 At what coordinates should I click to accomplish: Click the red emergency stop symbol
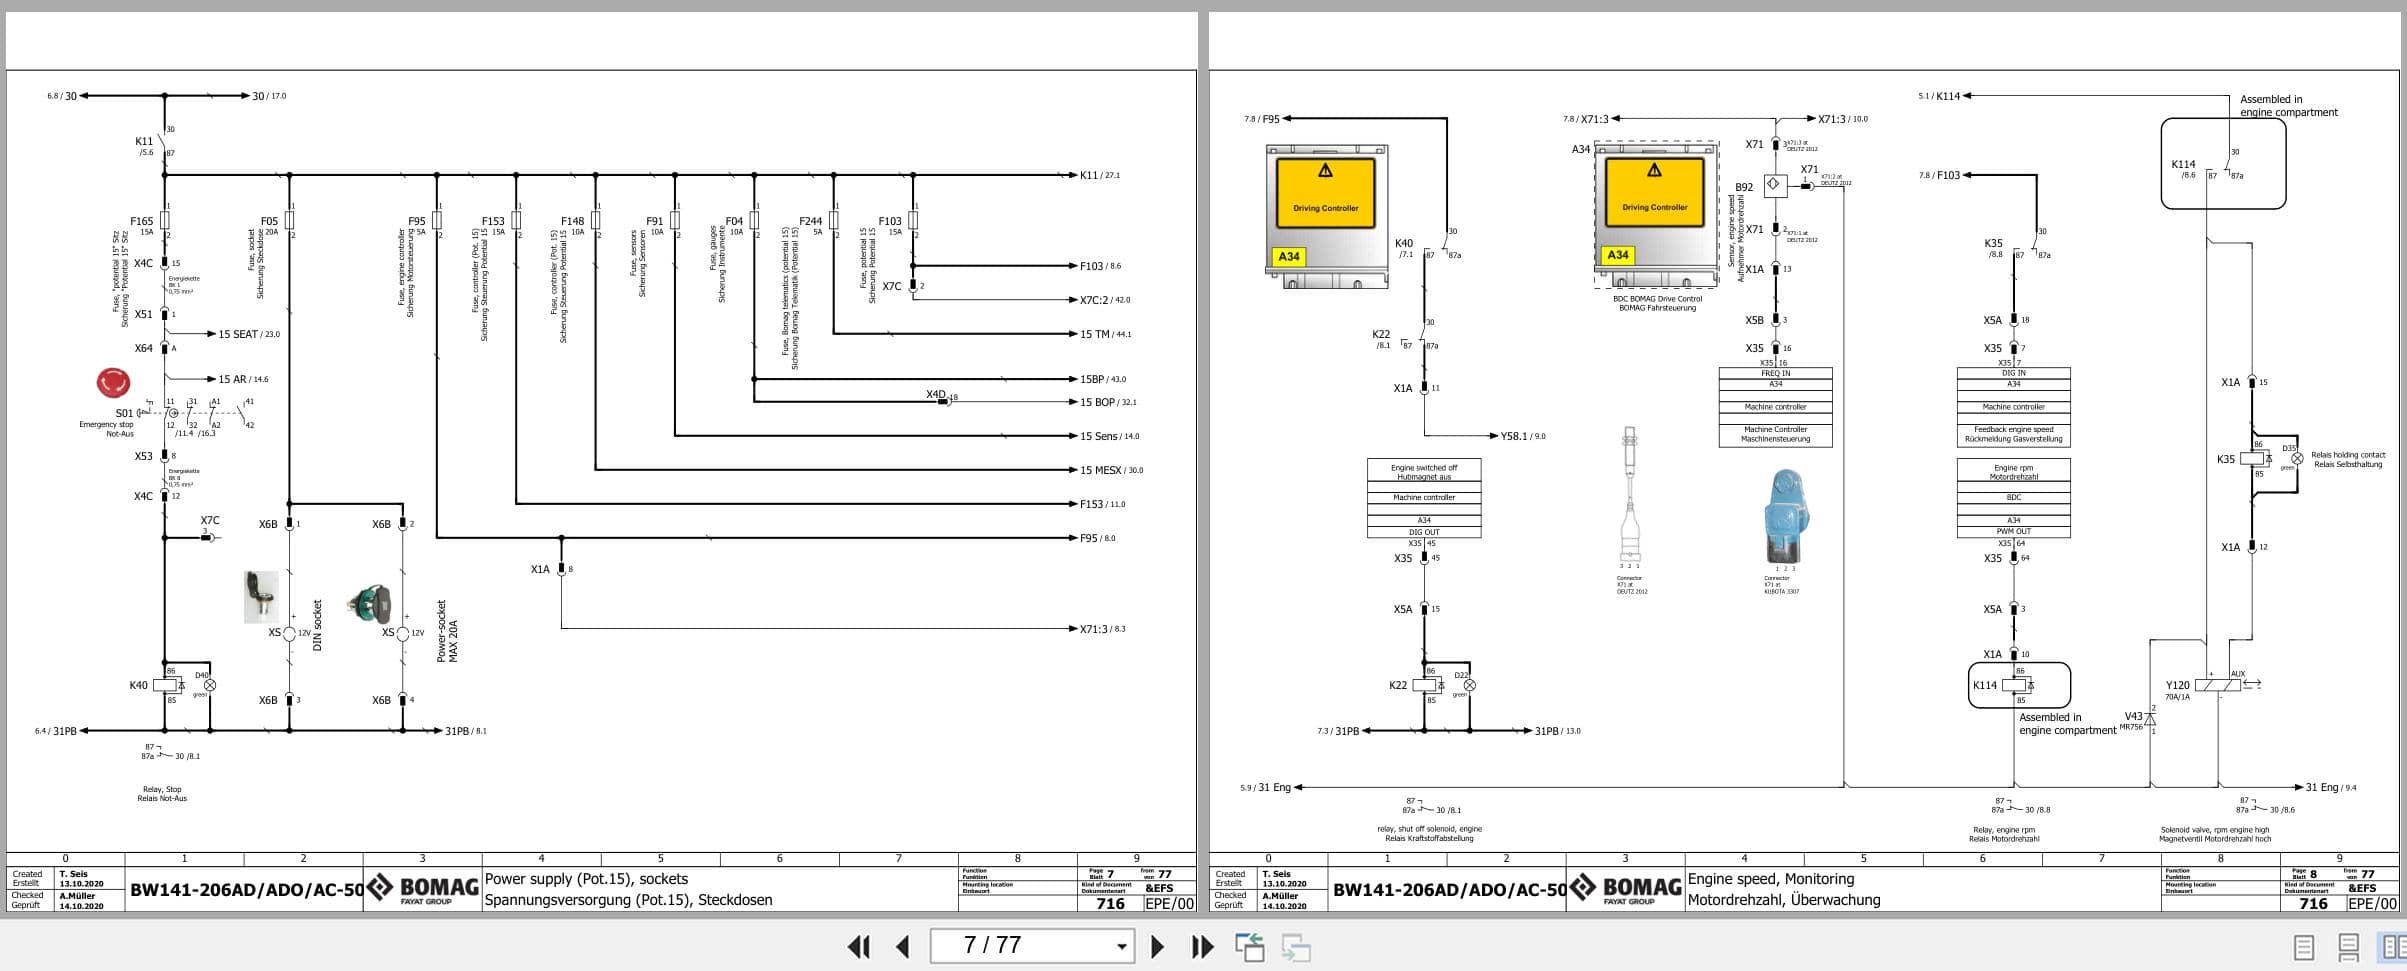click(x=112, y=380)
